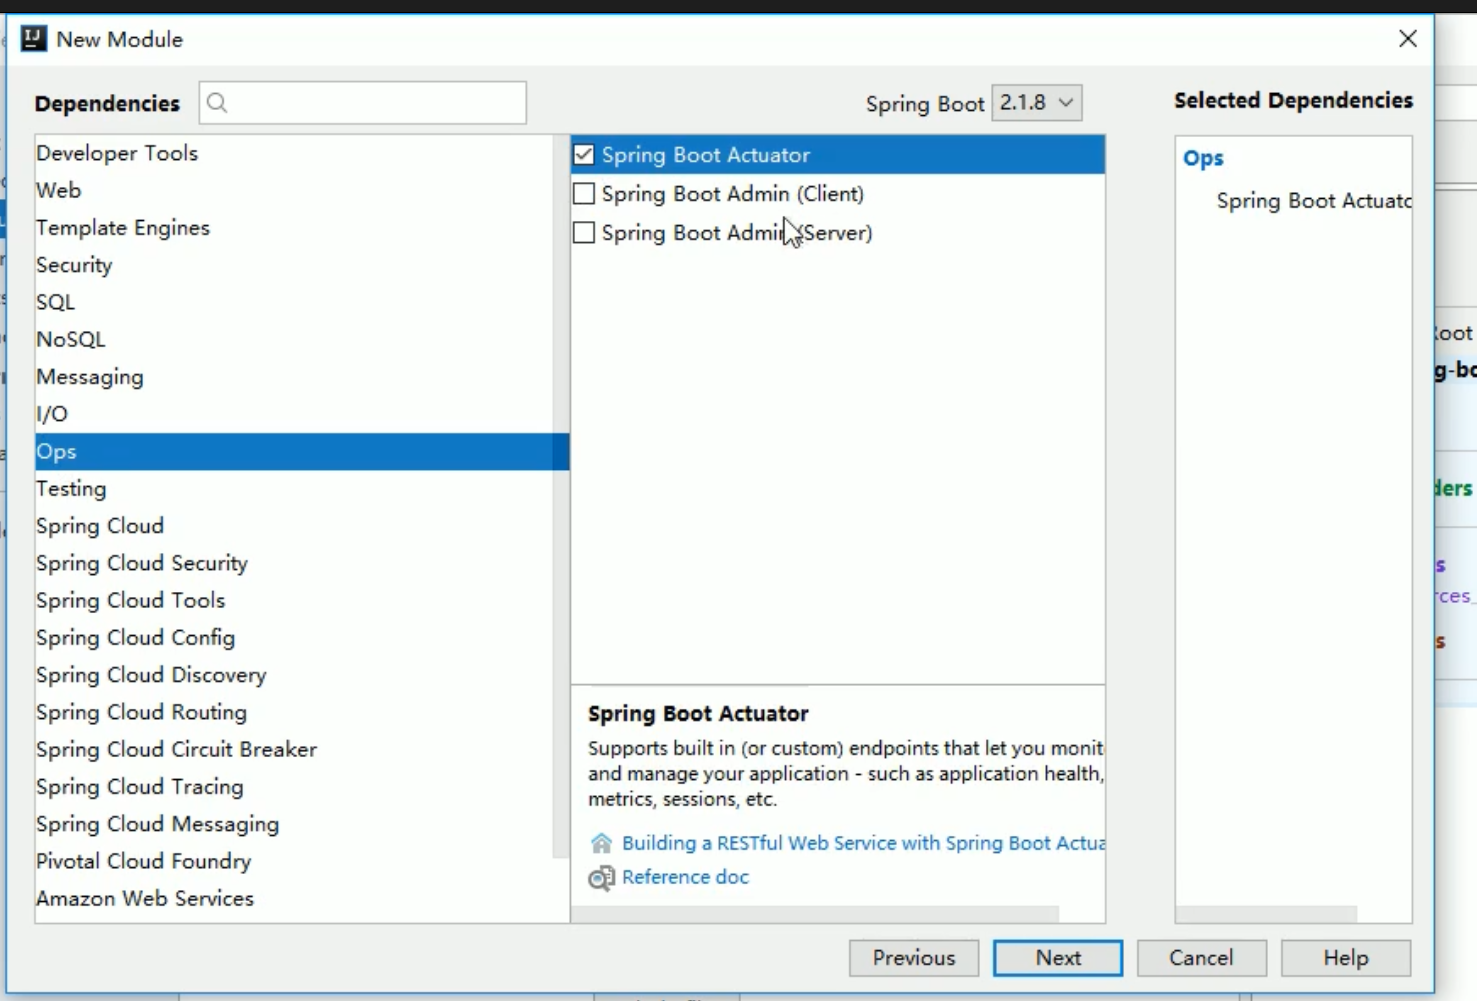The height and width of the screenshot is (1001, 1477).
Task: Select the Web category
Action: point(58,190)
